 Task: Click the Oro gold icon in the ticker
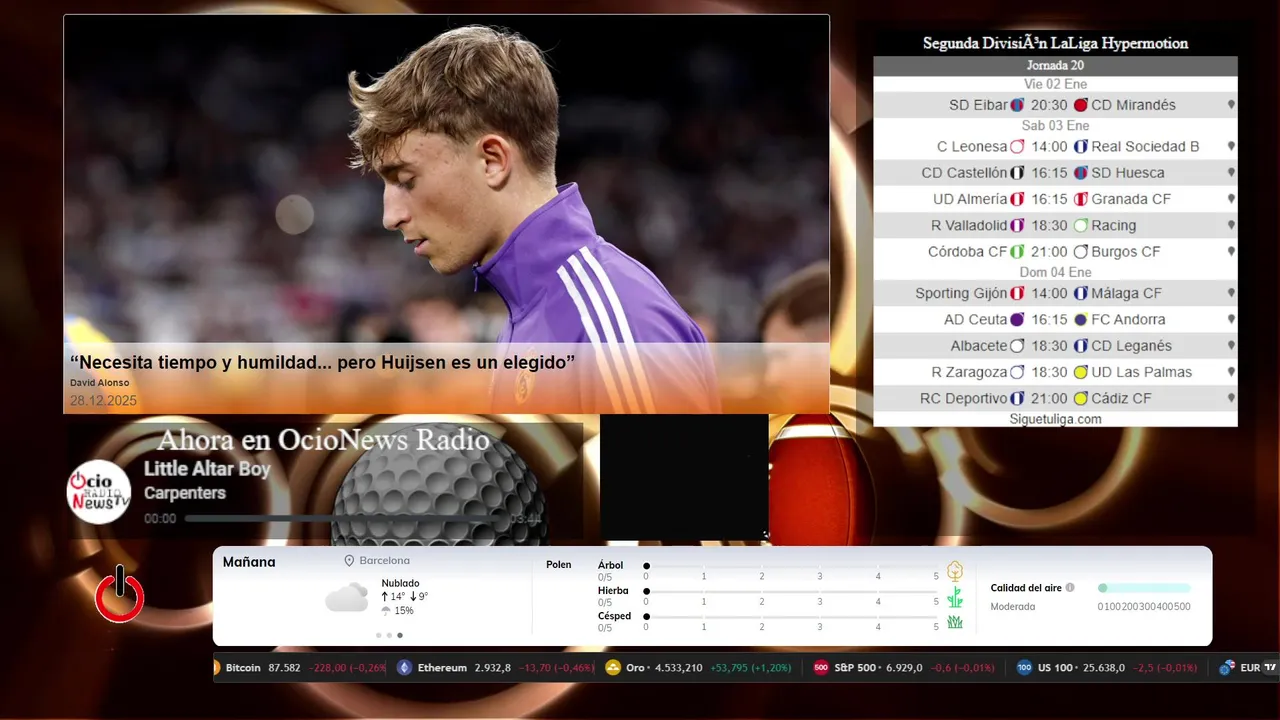[613, 667]
